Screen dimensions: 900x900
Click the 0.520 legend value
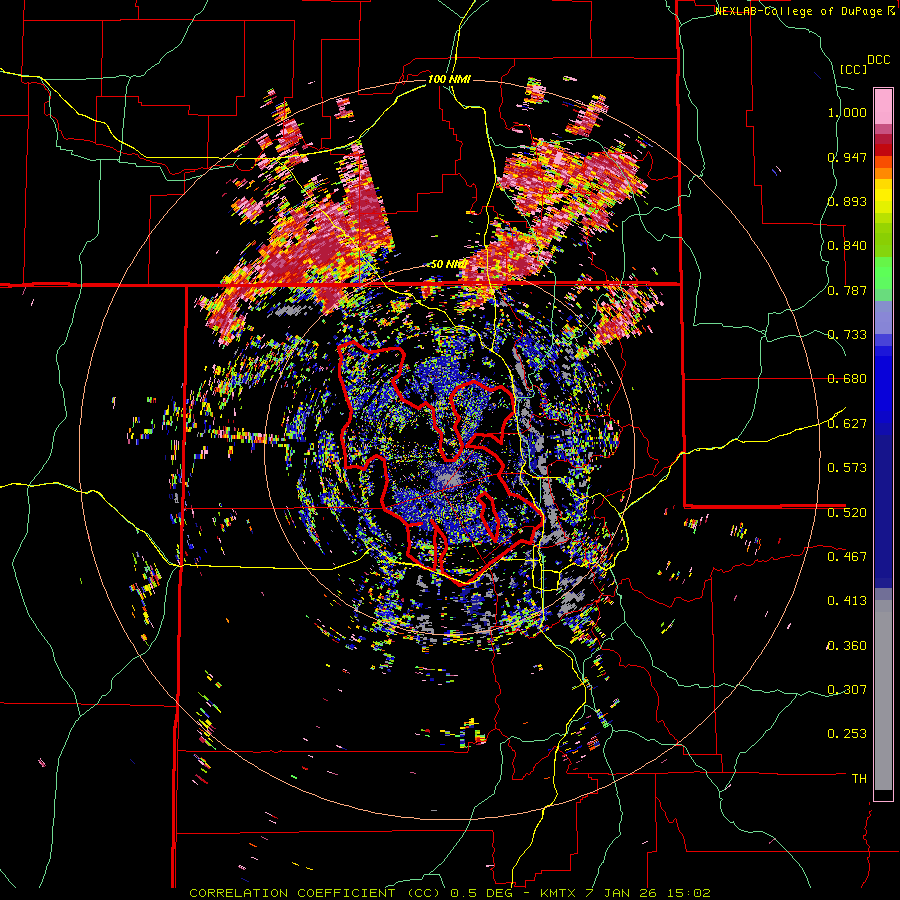[847, 512]
